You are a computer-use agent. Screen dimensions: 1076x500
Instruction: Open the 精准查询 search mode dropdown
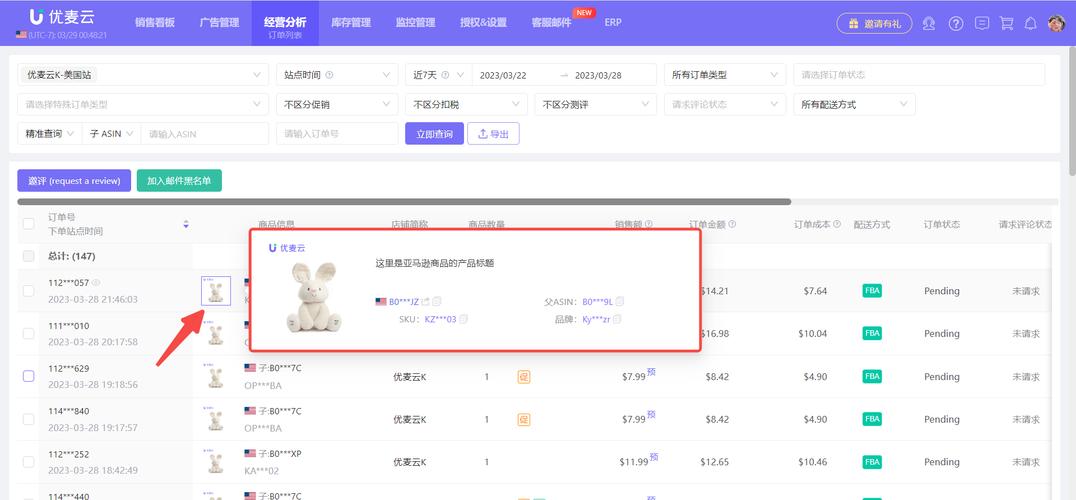(49, 134)
